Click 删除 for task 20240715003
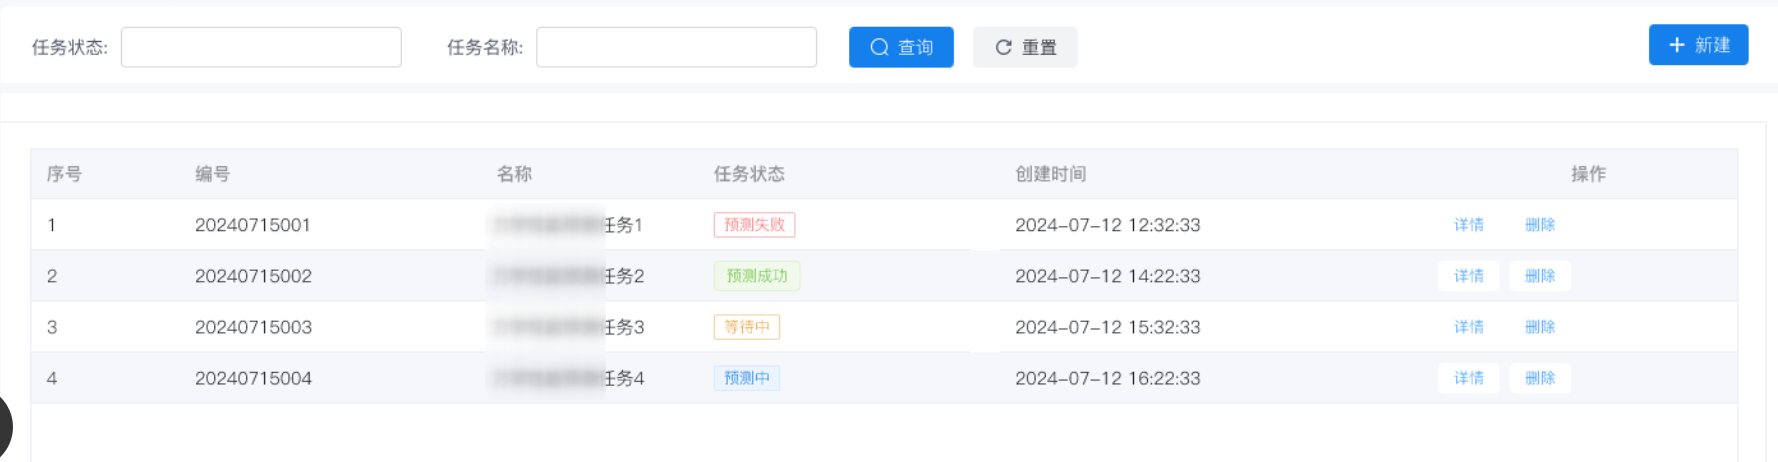 pos(1540,327)
